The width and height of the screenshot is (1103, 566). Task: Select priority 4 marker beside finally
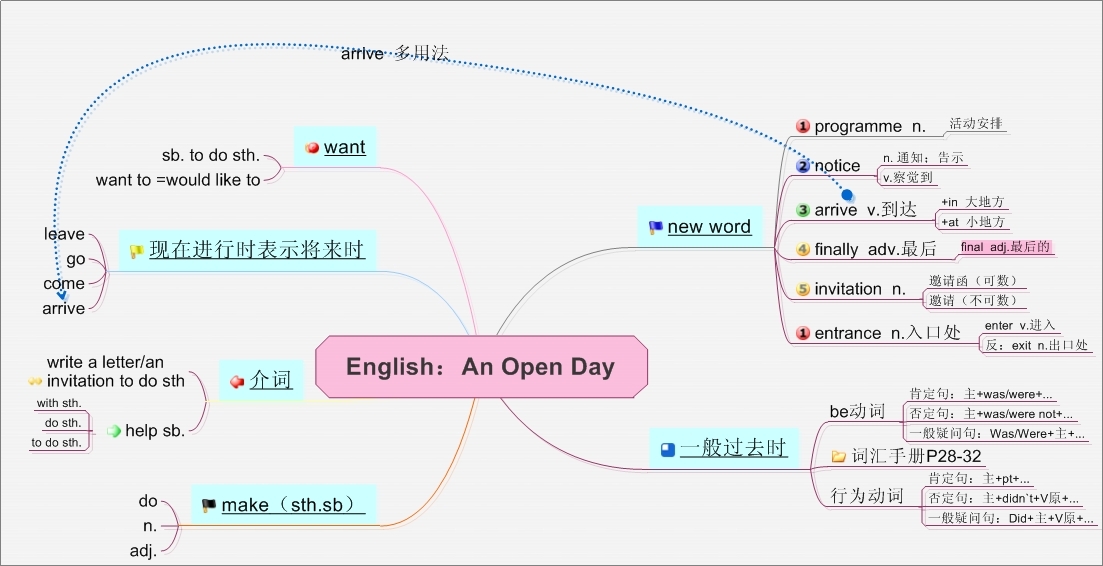pos(802,249)
